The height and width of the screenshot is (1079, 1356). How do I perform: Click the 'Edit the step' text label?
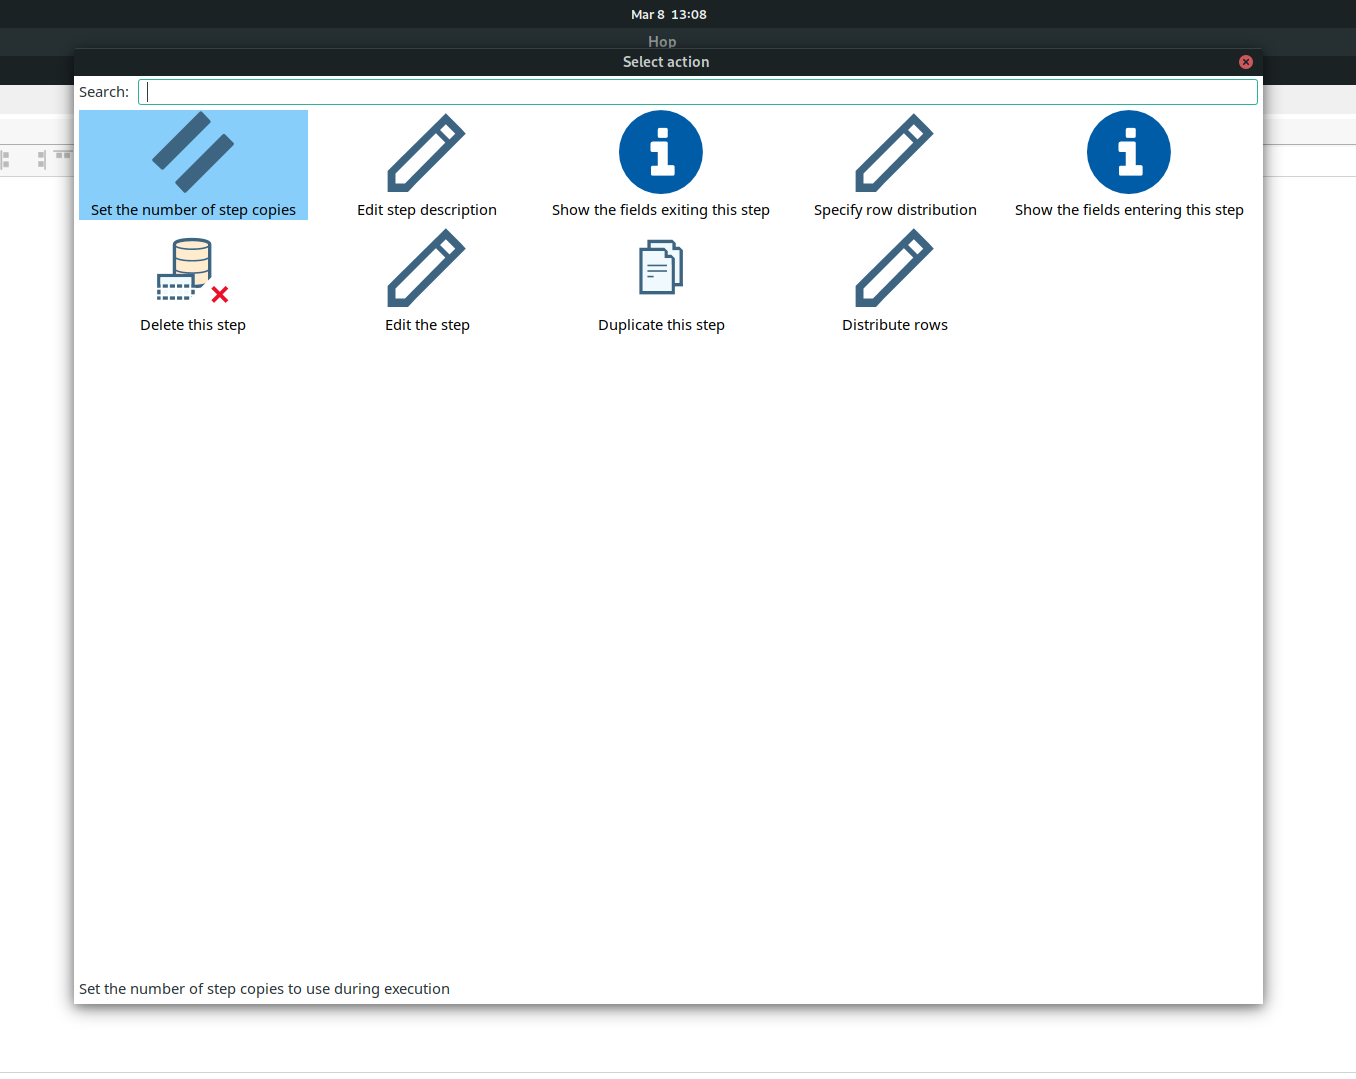click(427, 325)
